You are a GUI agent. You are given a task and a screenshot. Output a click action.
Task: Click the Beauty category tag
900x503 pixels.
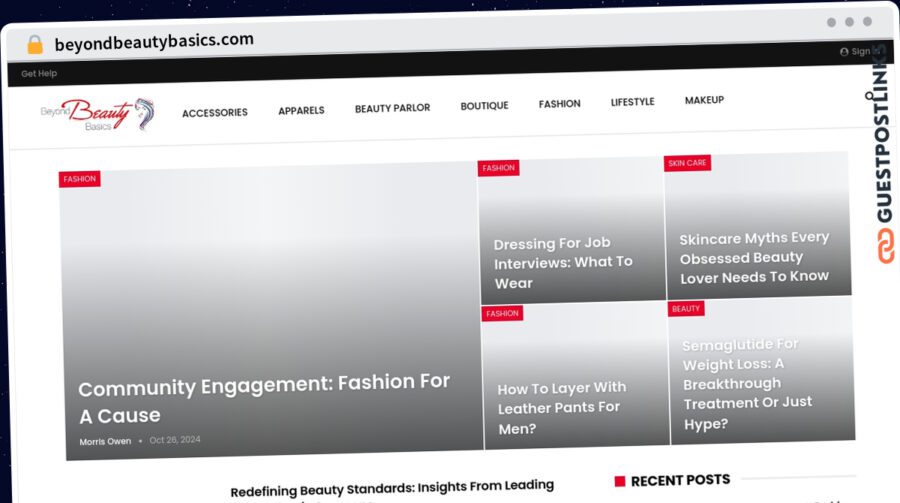[x=686, y=309]
